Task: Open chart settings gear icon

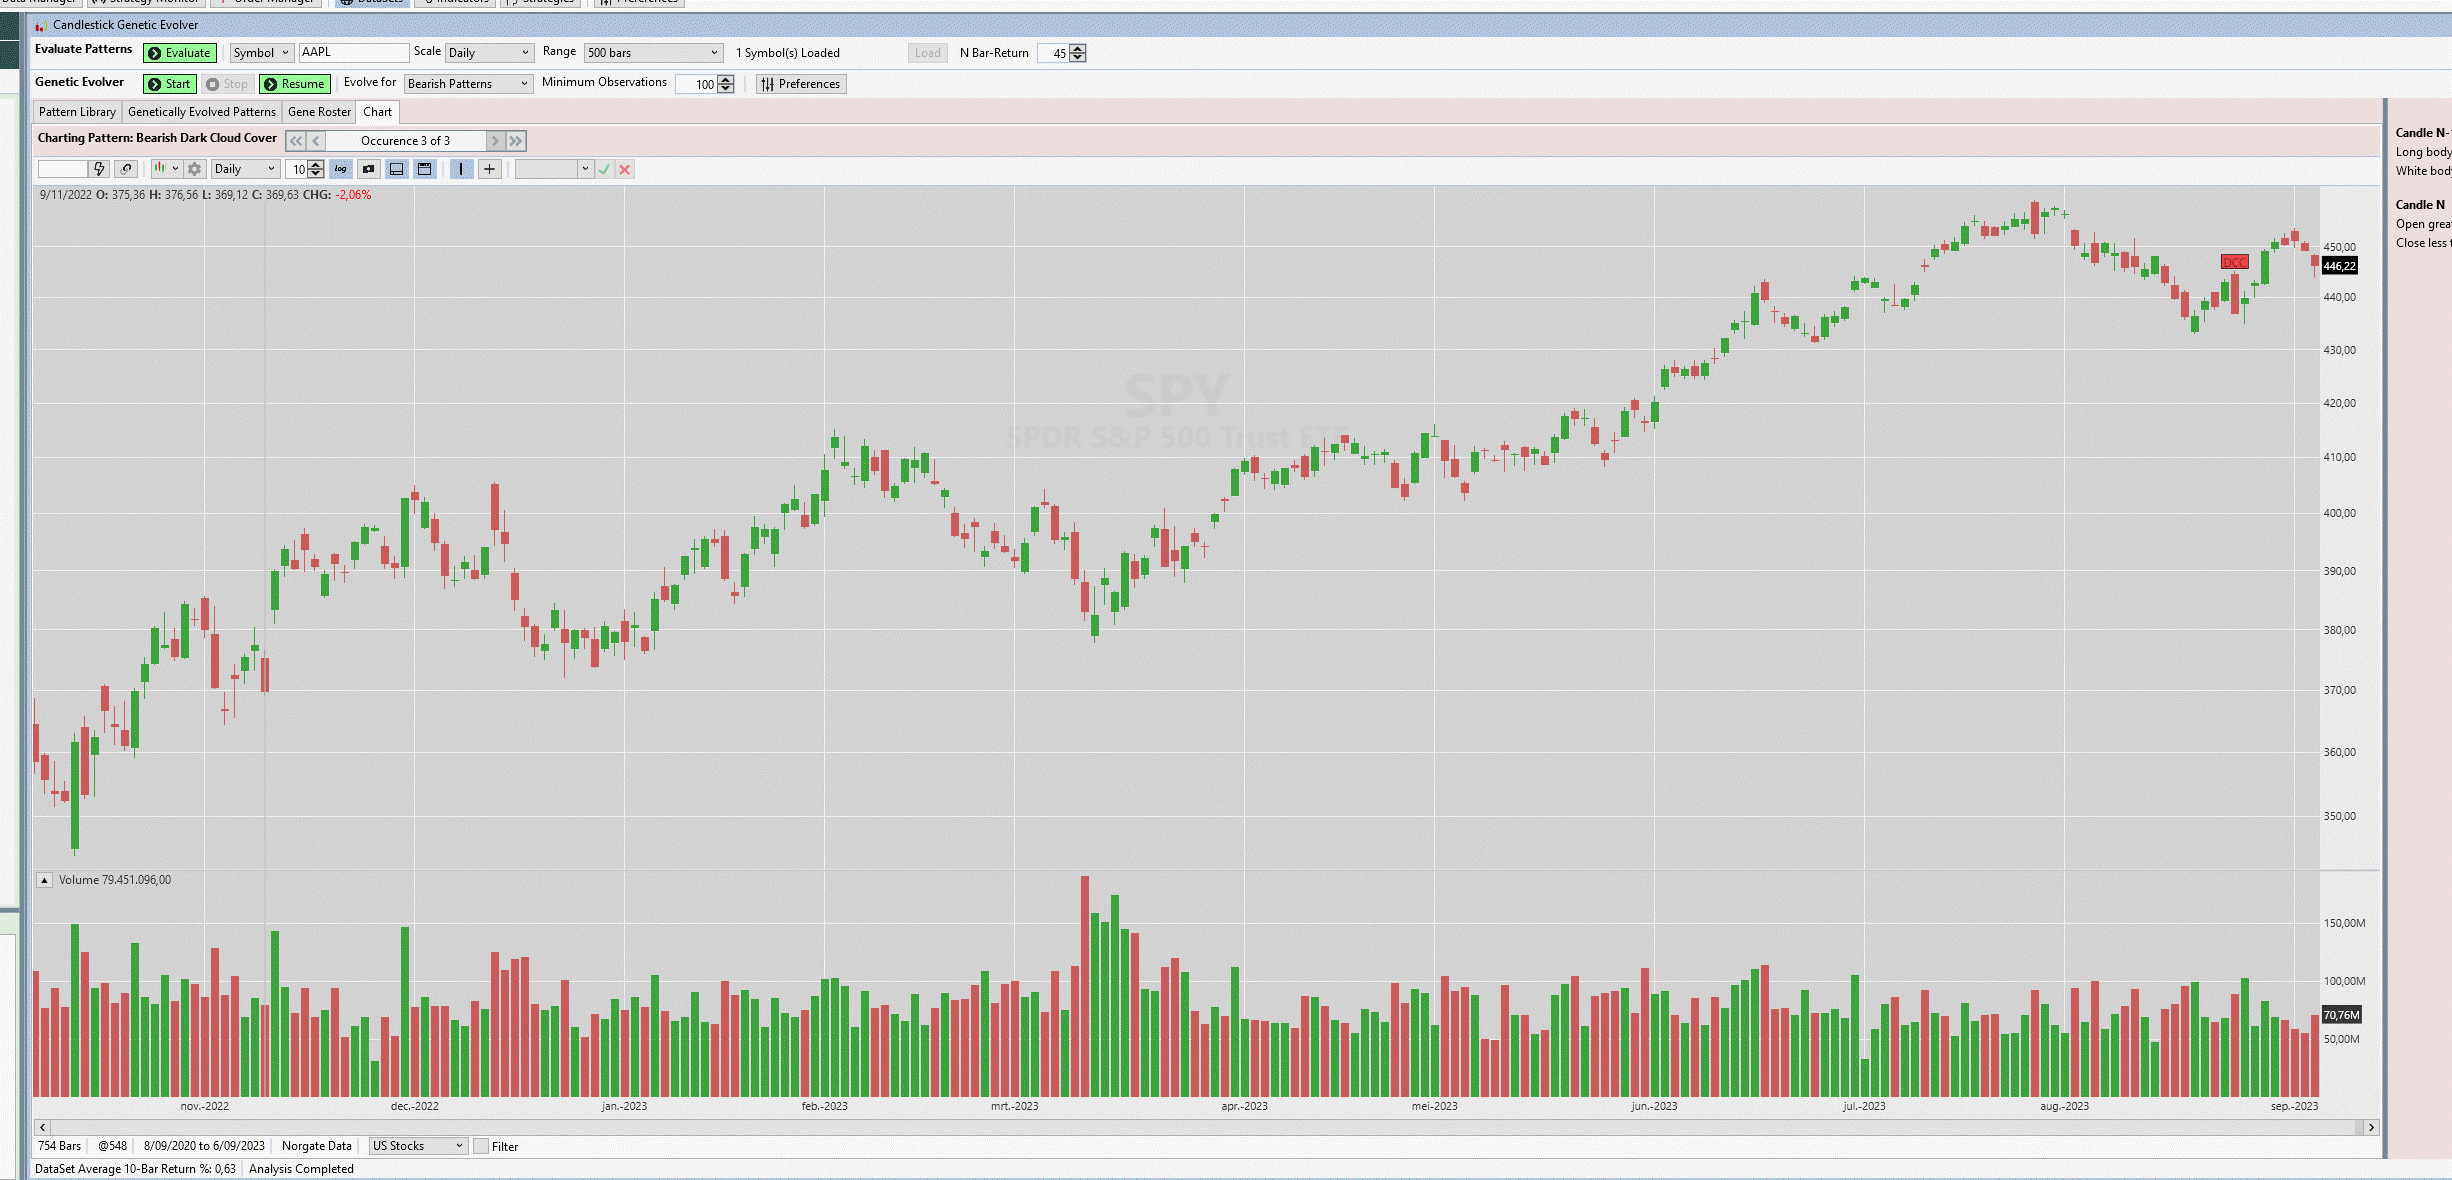Action: [x=195, y=169]
